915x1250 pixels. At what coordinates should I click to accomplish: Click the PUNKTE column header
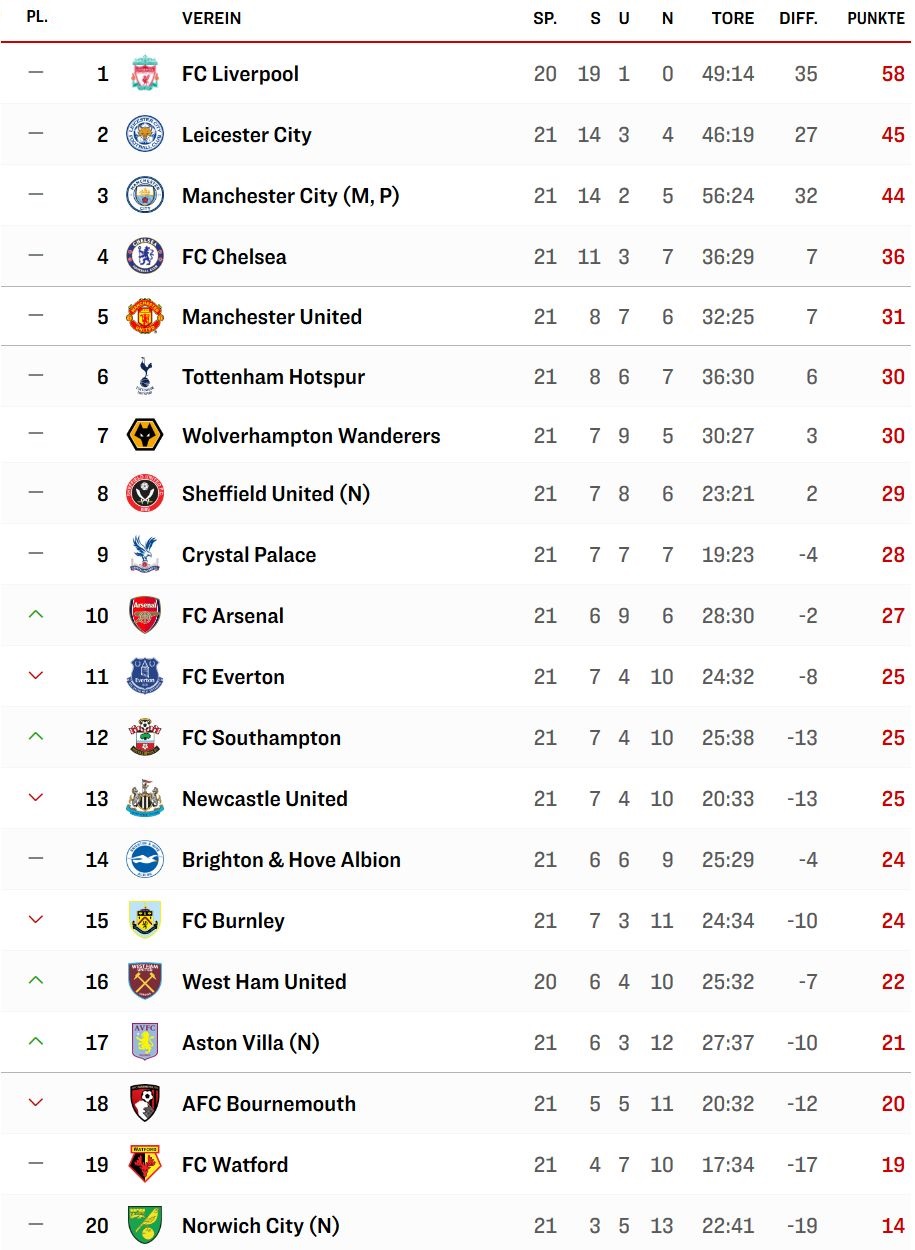[876, 19]
